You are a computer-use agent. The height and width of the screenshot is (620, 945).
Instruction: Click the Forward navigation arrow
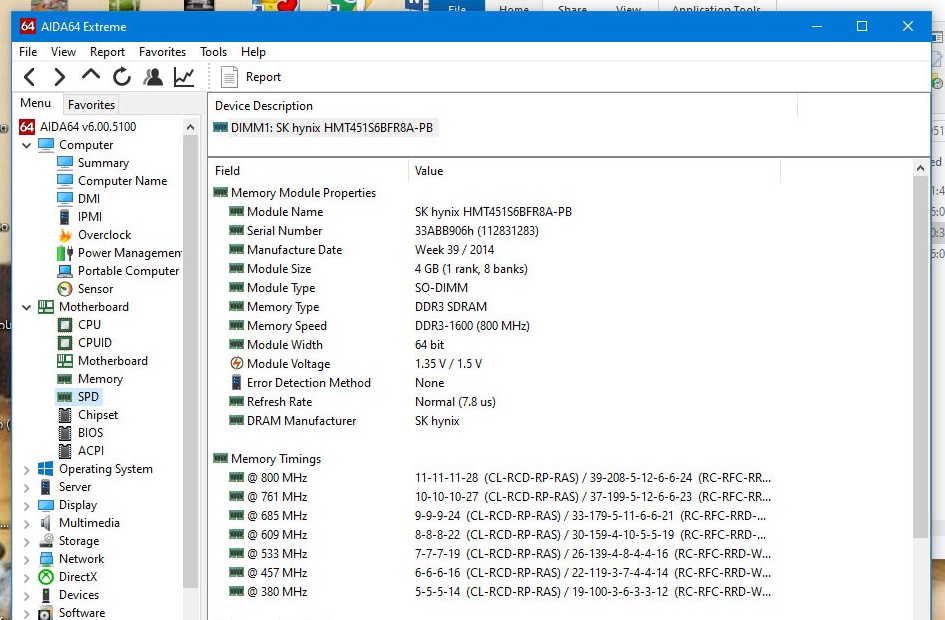tap(59, 77)
